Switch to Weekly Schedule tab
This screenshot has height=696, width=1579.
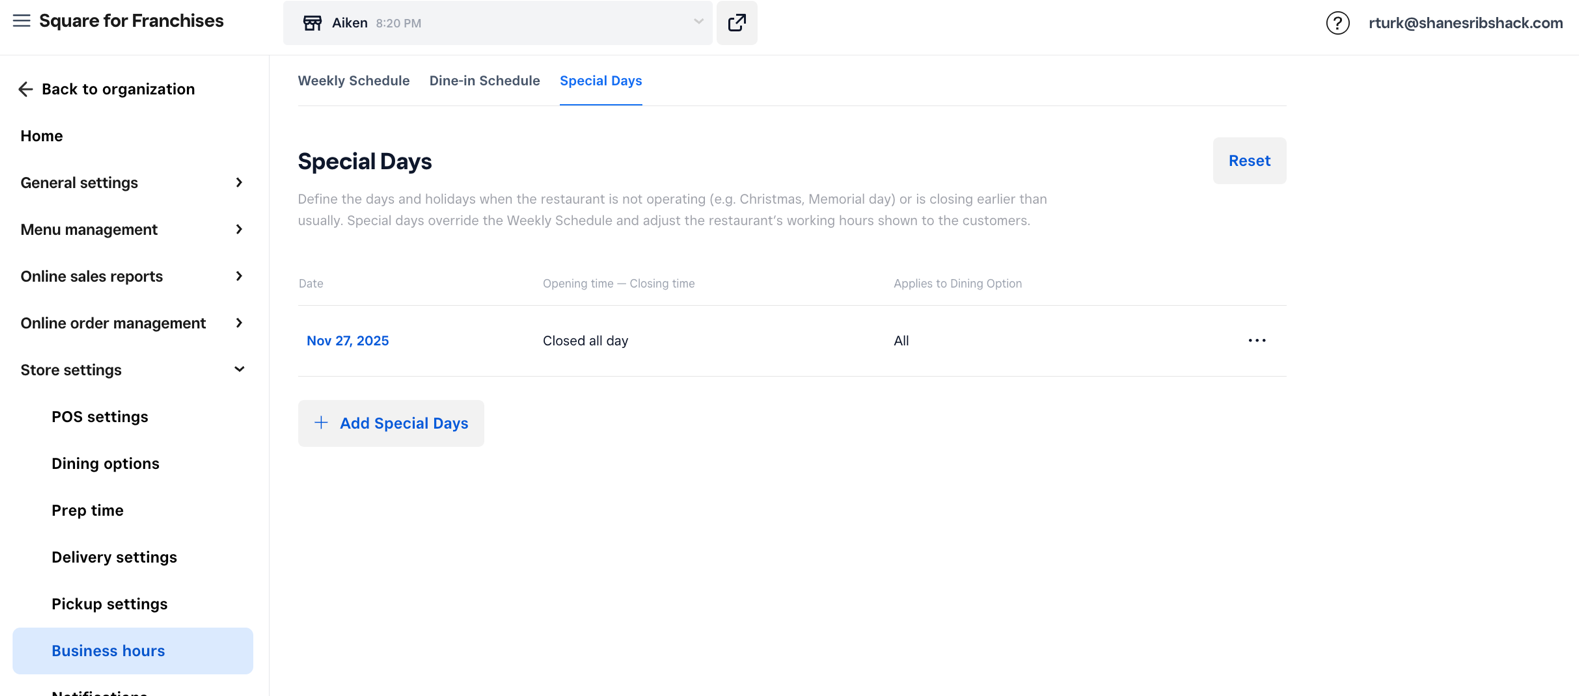point(353,81)
